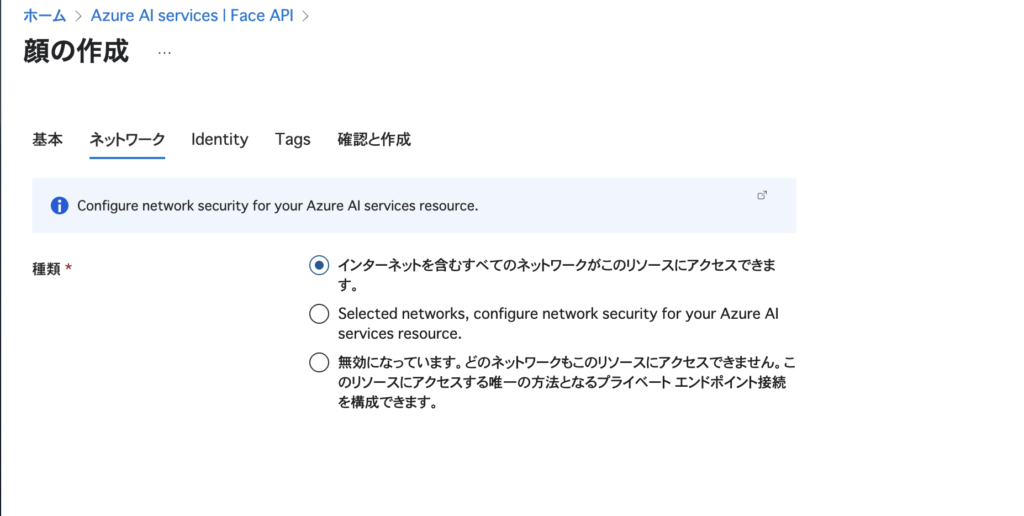Click the 種類 field label
Image resolution: width=1024 pixels, height=516 pixels.
[46, 268]
